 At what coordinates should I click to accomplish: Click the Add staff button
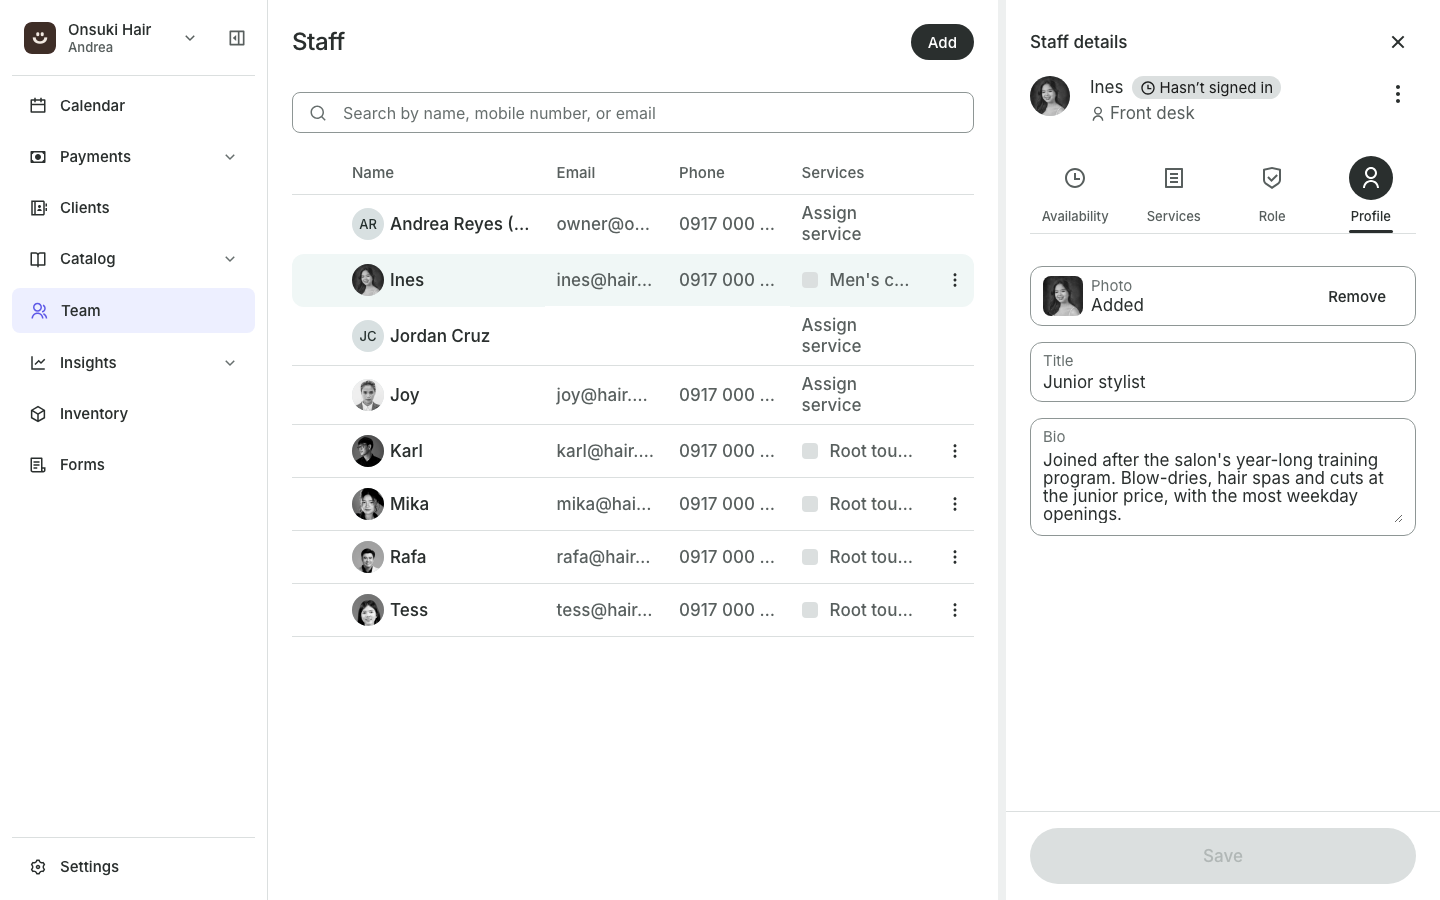(x=942, y=42)
